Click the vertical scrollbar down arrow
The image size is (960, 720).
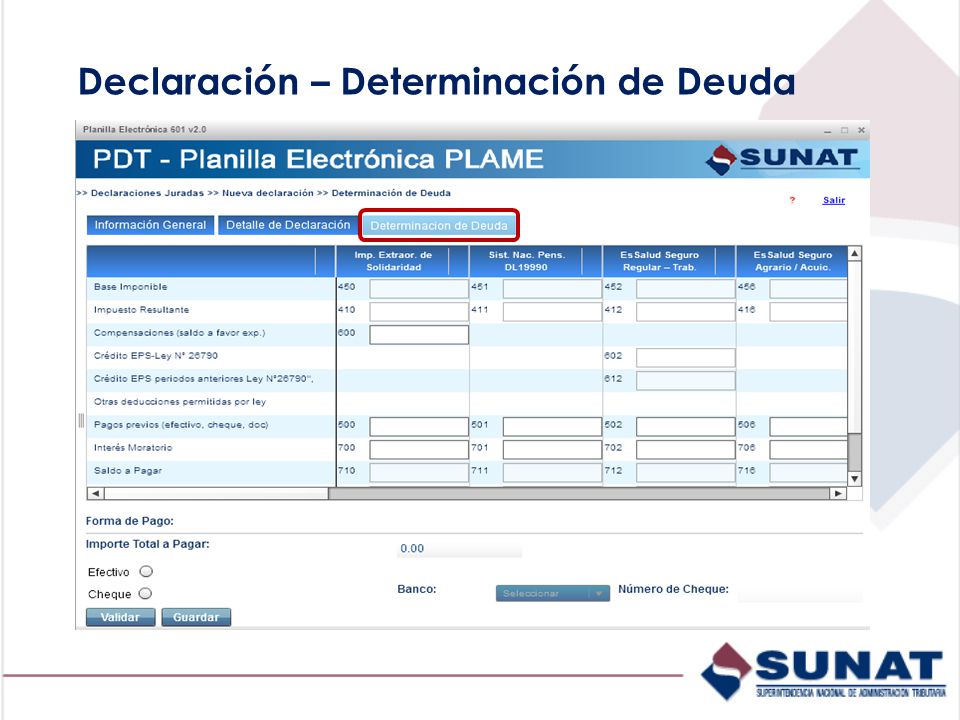855,479
